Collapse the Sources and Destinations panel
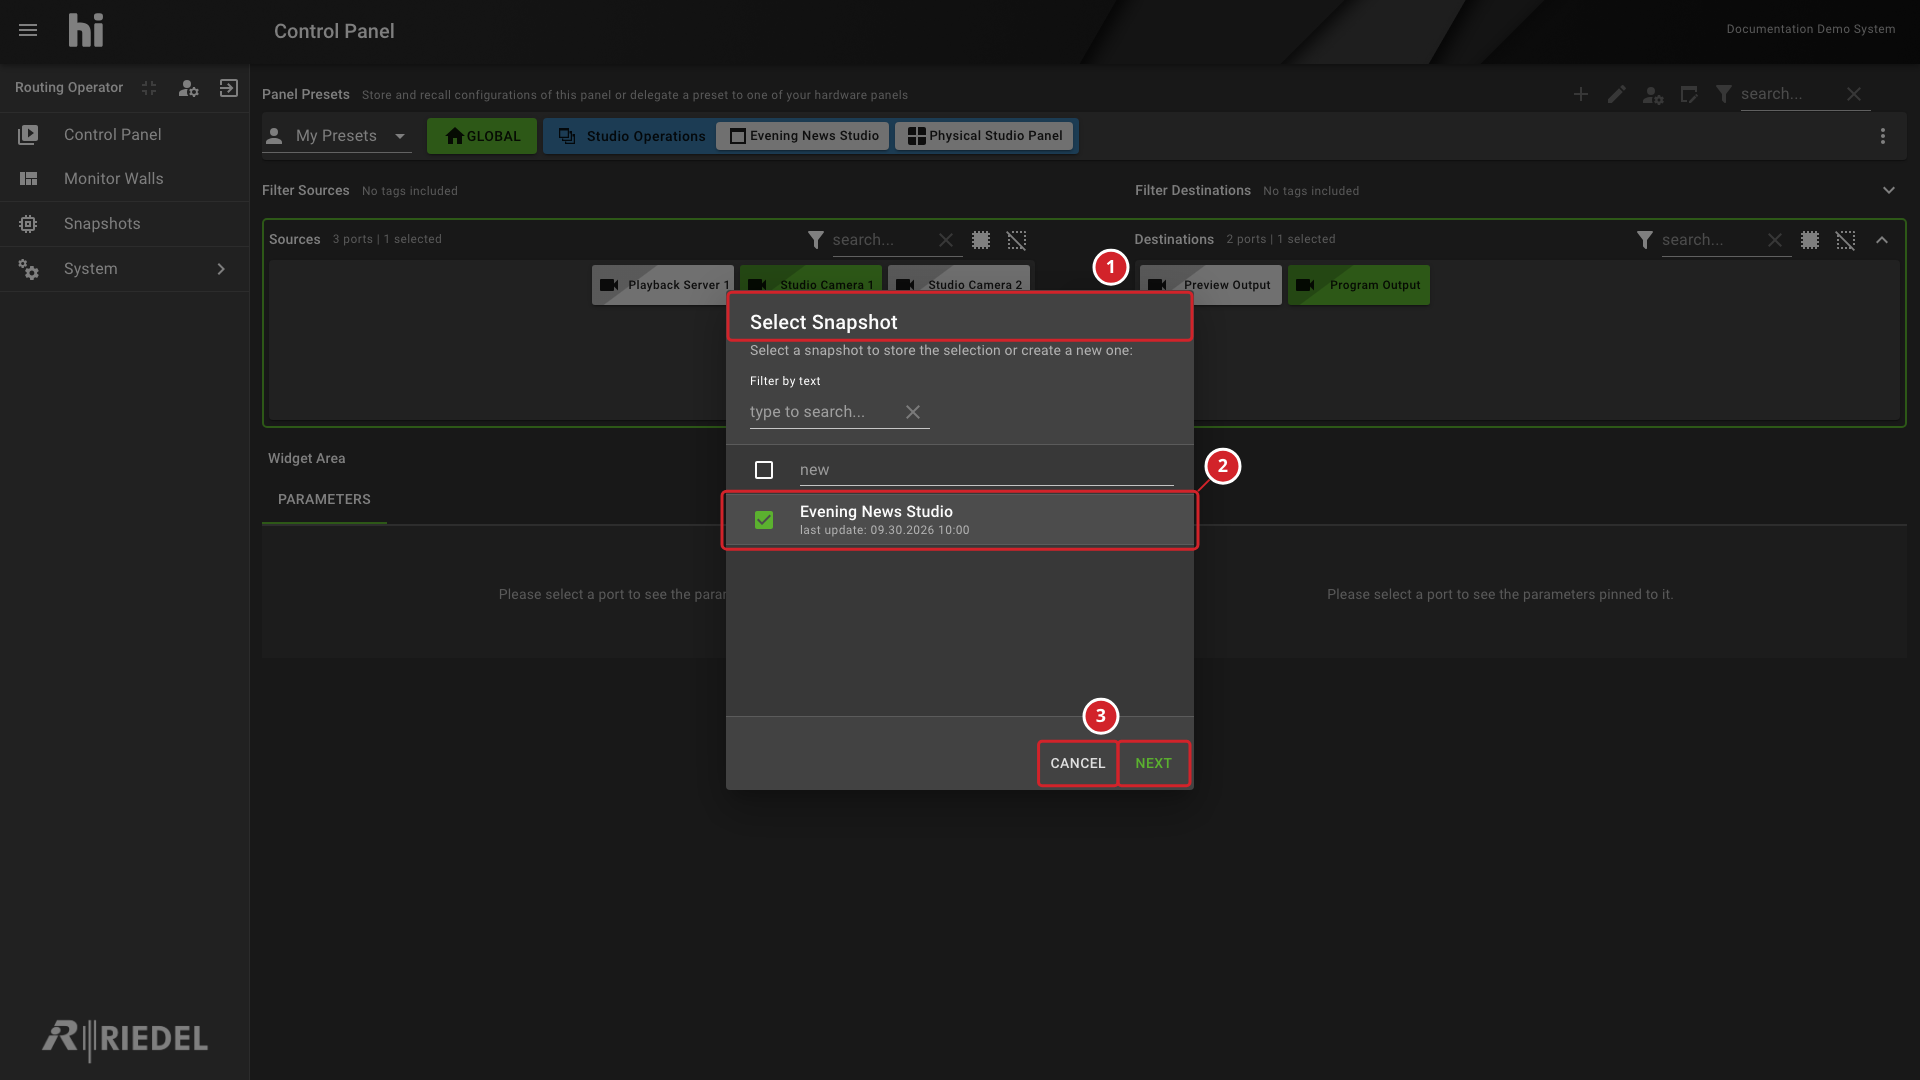The height and width of the screenshot is (1080, 1920). tap(1882, 240)
